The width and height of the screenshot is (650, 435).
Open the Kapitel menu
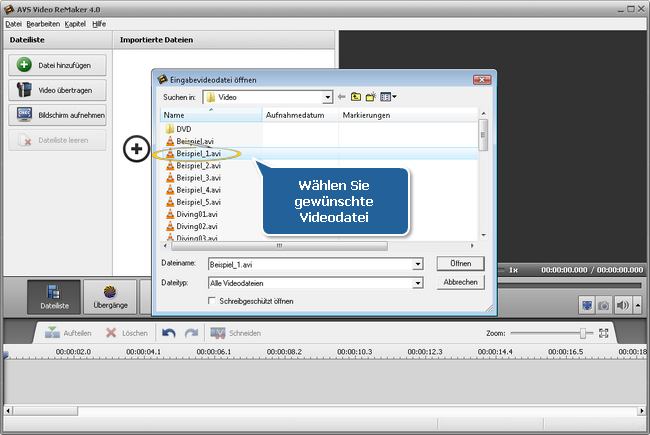pos(75,24)
